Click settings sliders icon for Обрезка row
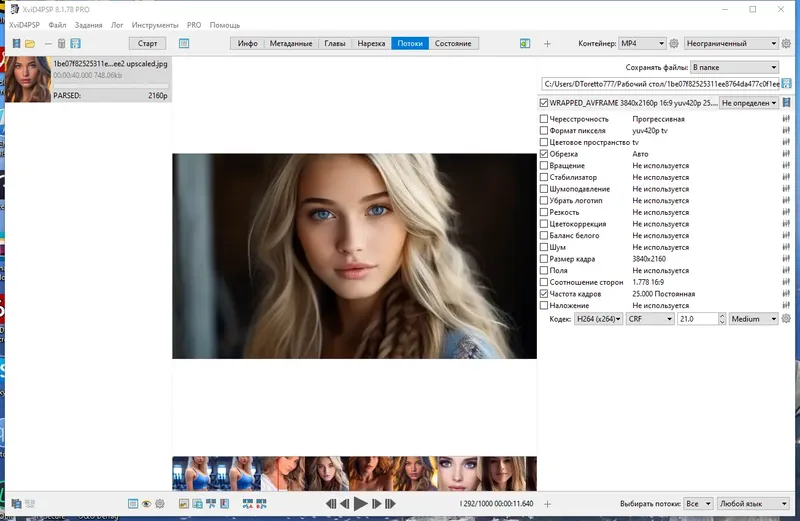 tap(787, 154)
